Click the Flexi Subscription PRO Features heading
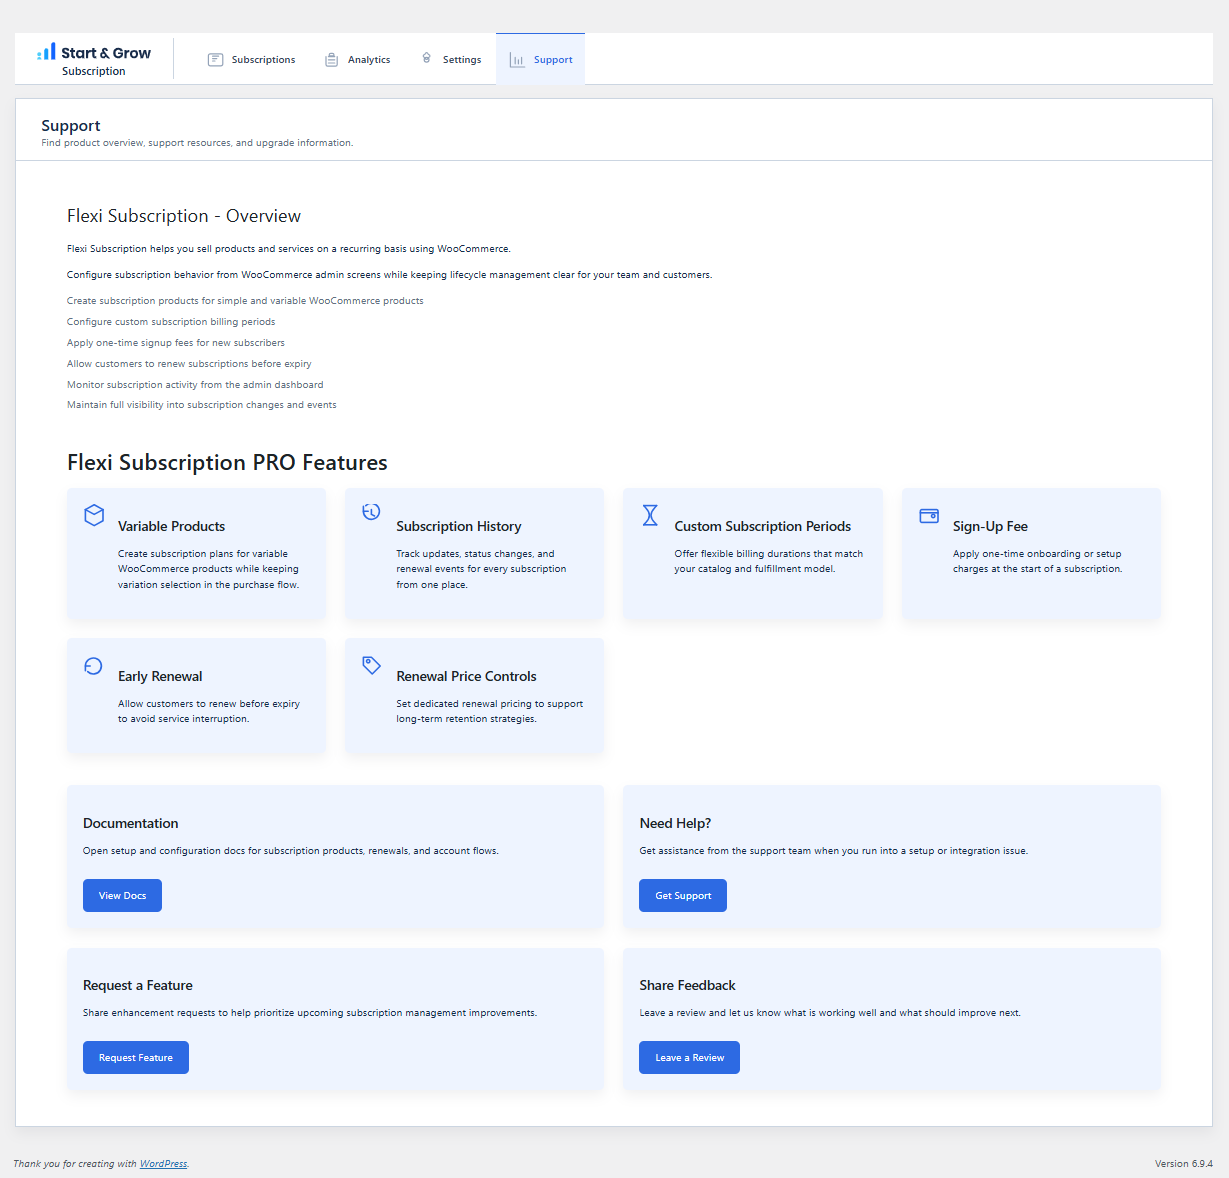 [227, 462]
